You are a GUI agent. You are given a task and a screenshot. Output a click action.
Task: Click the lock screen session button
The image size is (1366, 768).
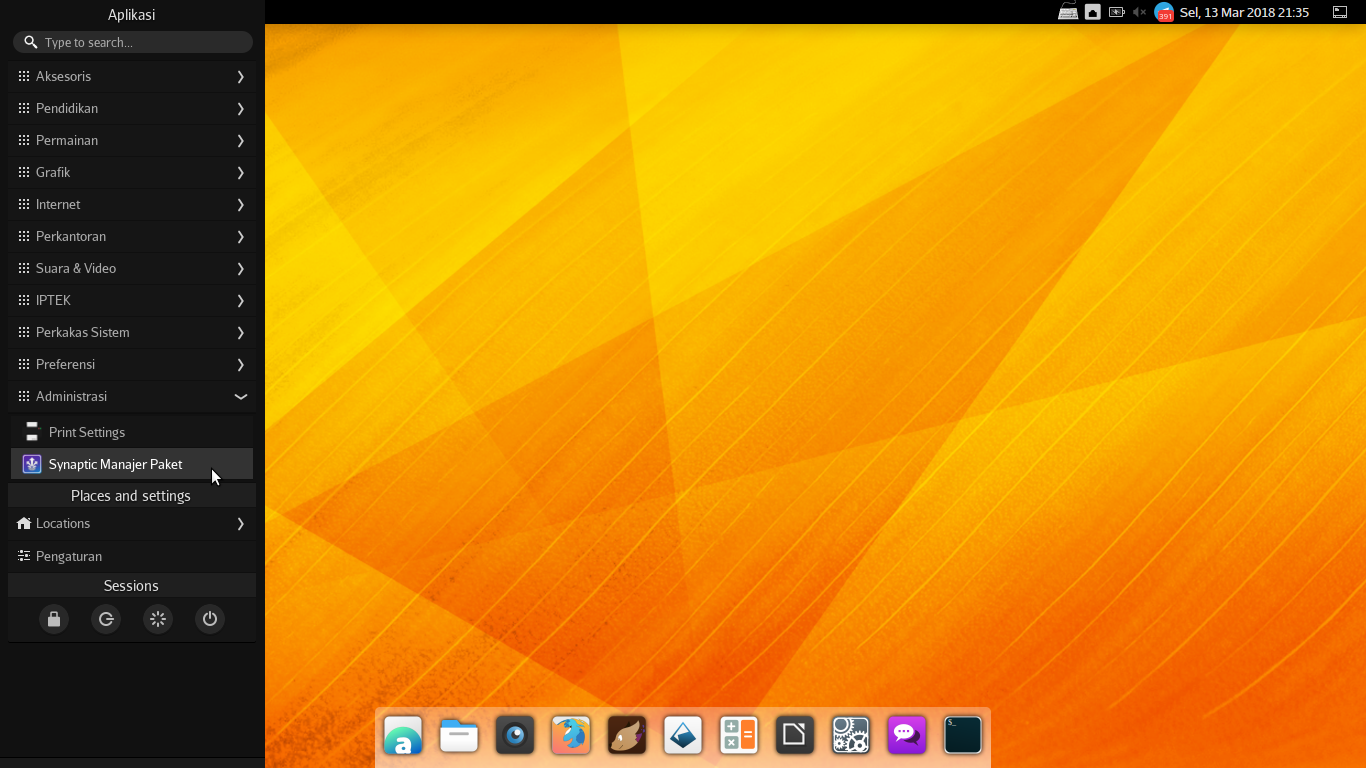click(54, 619)
